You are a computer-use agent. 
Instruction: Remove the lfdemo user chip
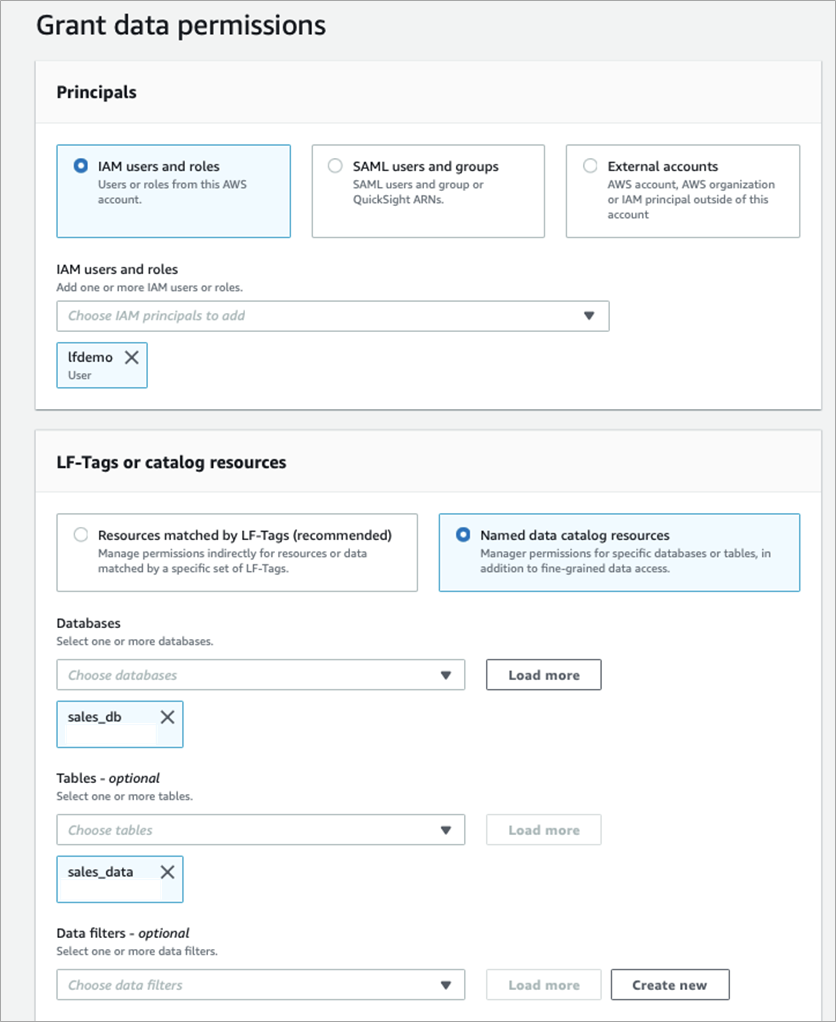[x=132, y=357]
